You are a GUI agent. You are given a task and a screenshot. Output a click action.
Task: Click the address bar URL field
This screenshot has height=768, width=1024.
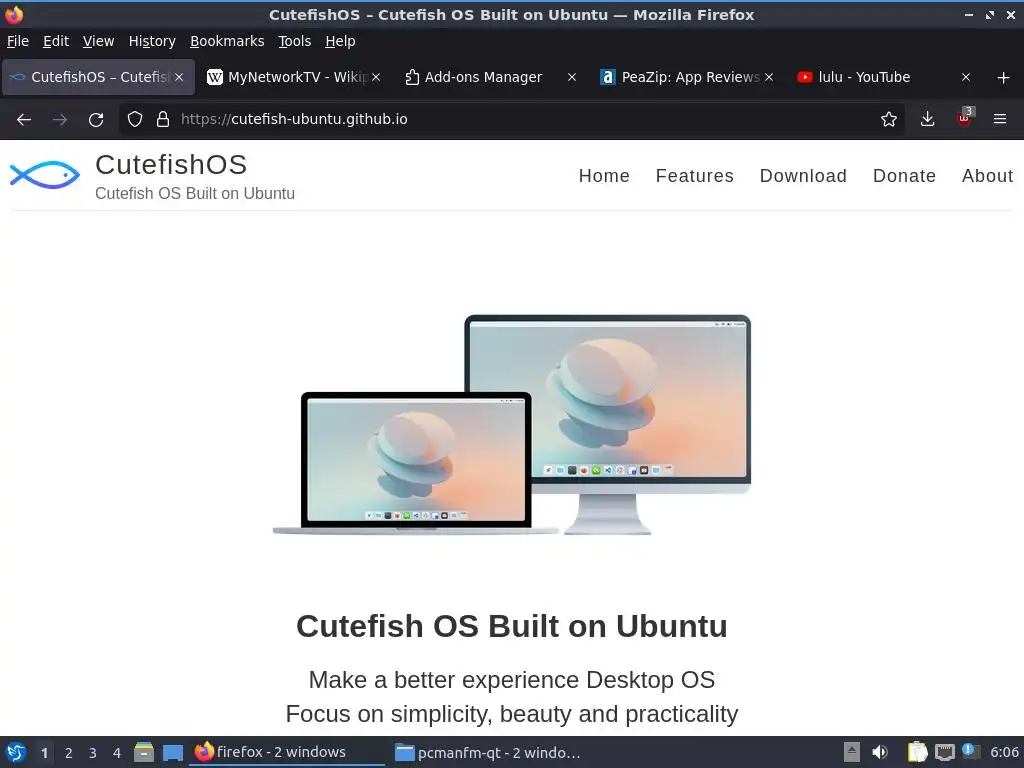pos(509,119)
